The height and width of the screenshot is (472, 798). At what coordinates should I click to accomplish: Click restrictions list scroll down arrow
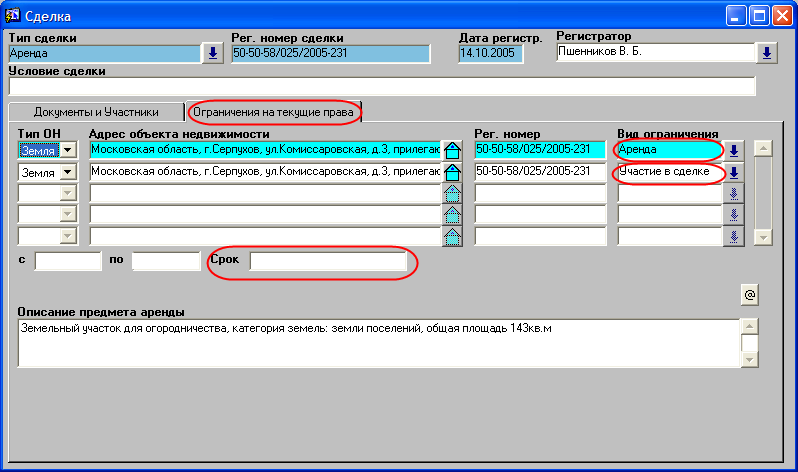click(x=763, y=237)
